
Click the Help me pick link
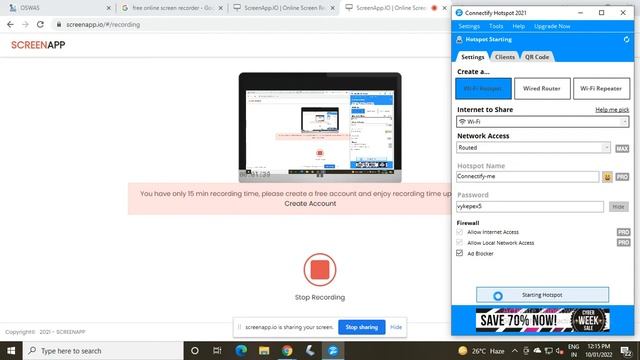pyautogui.click(x=612, y=110)
